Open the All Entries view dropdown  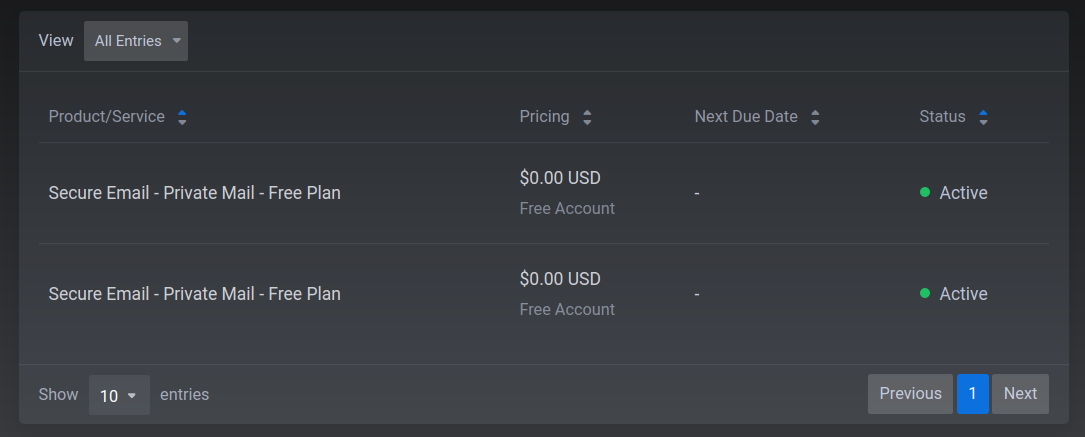[136, 41]
